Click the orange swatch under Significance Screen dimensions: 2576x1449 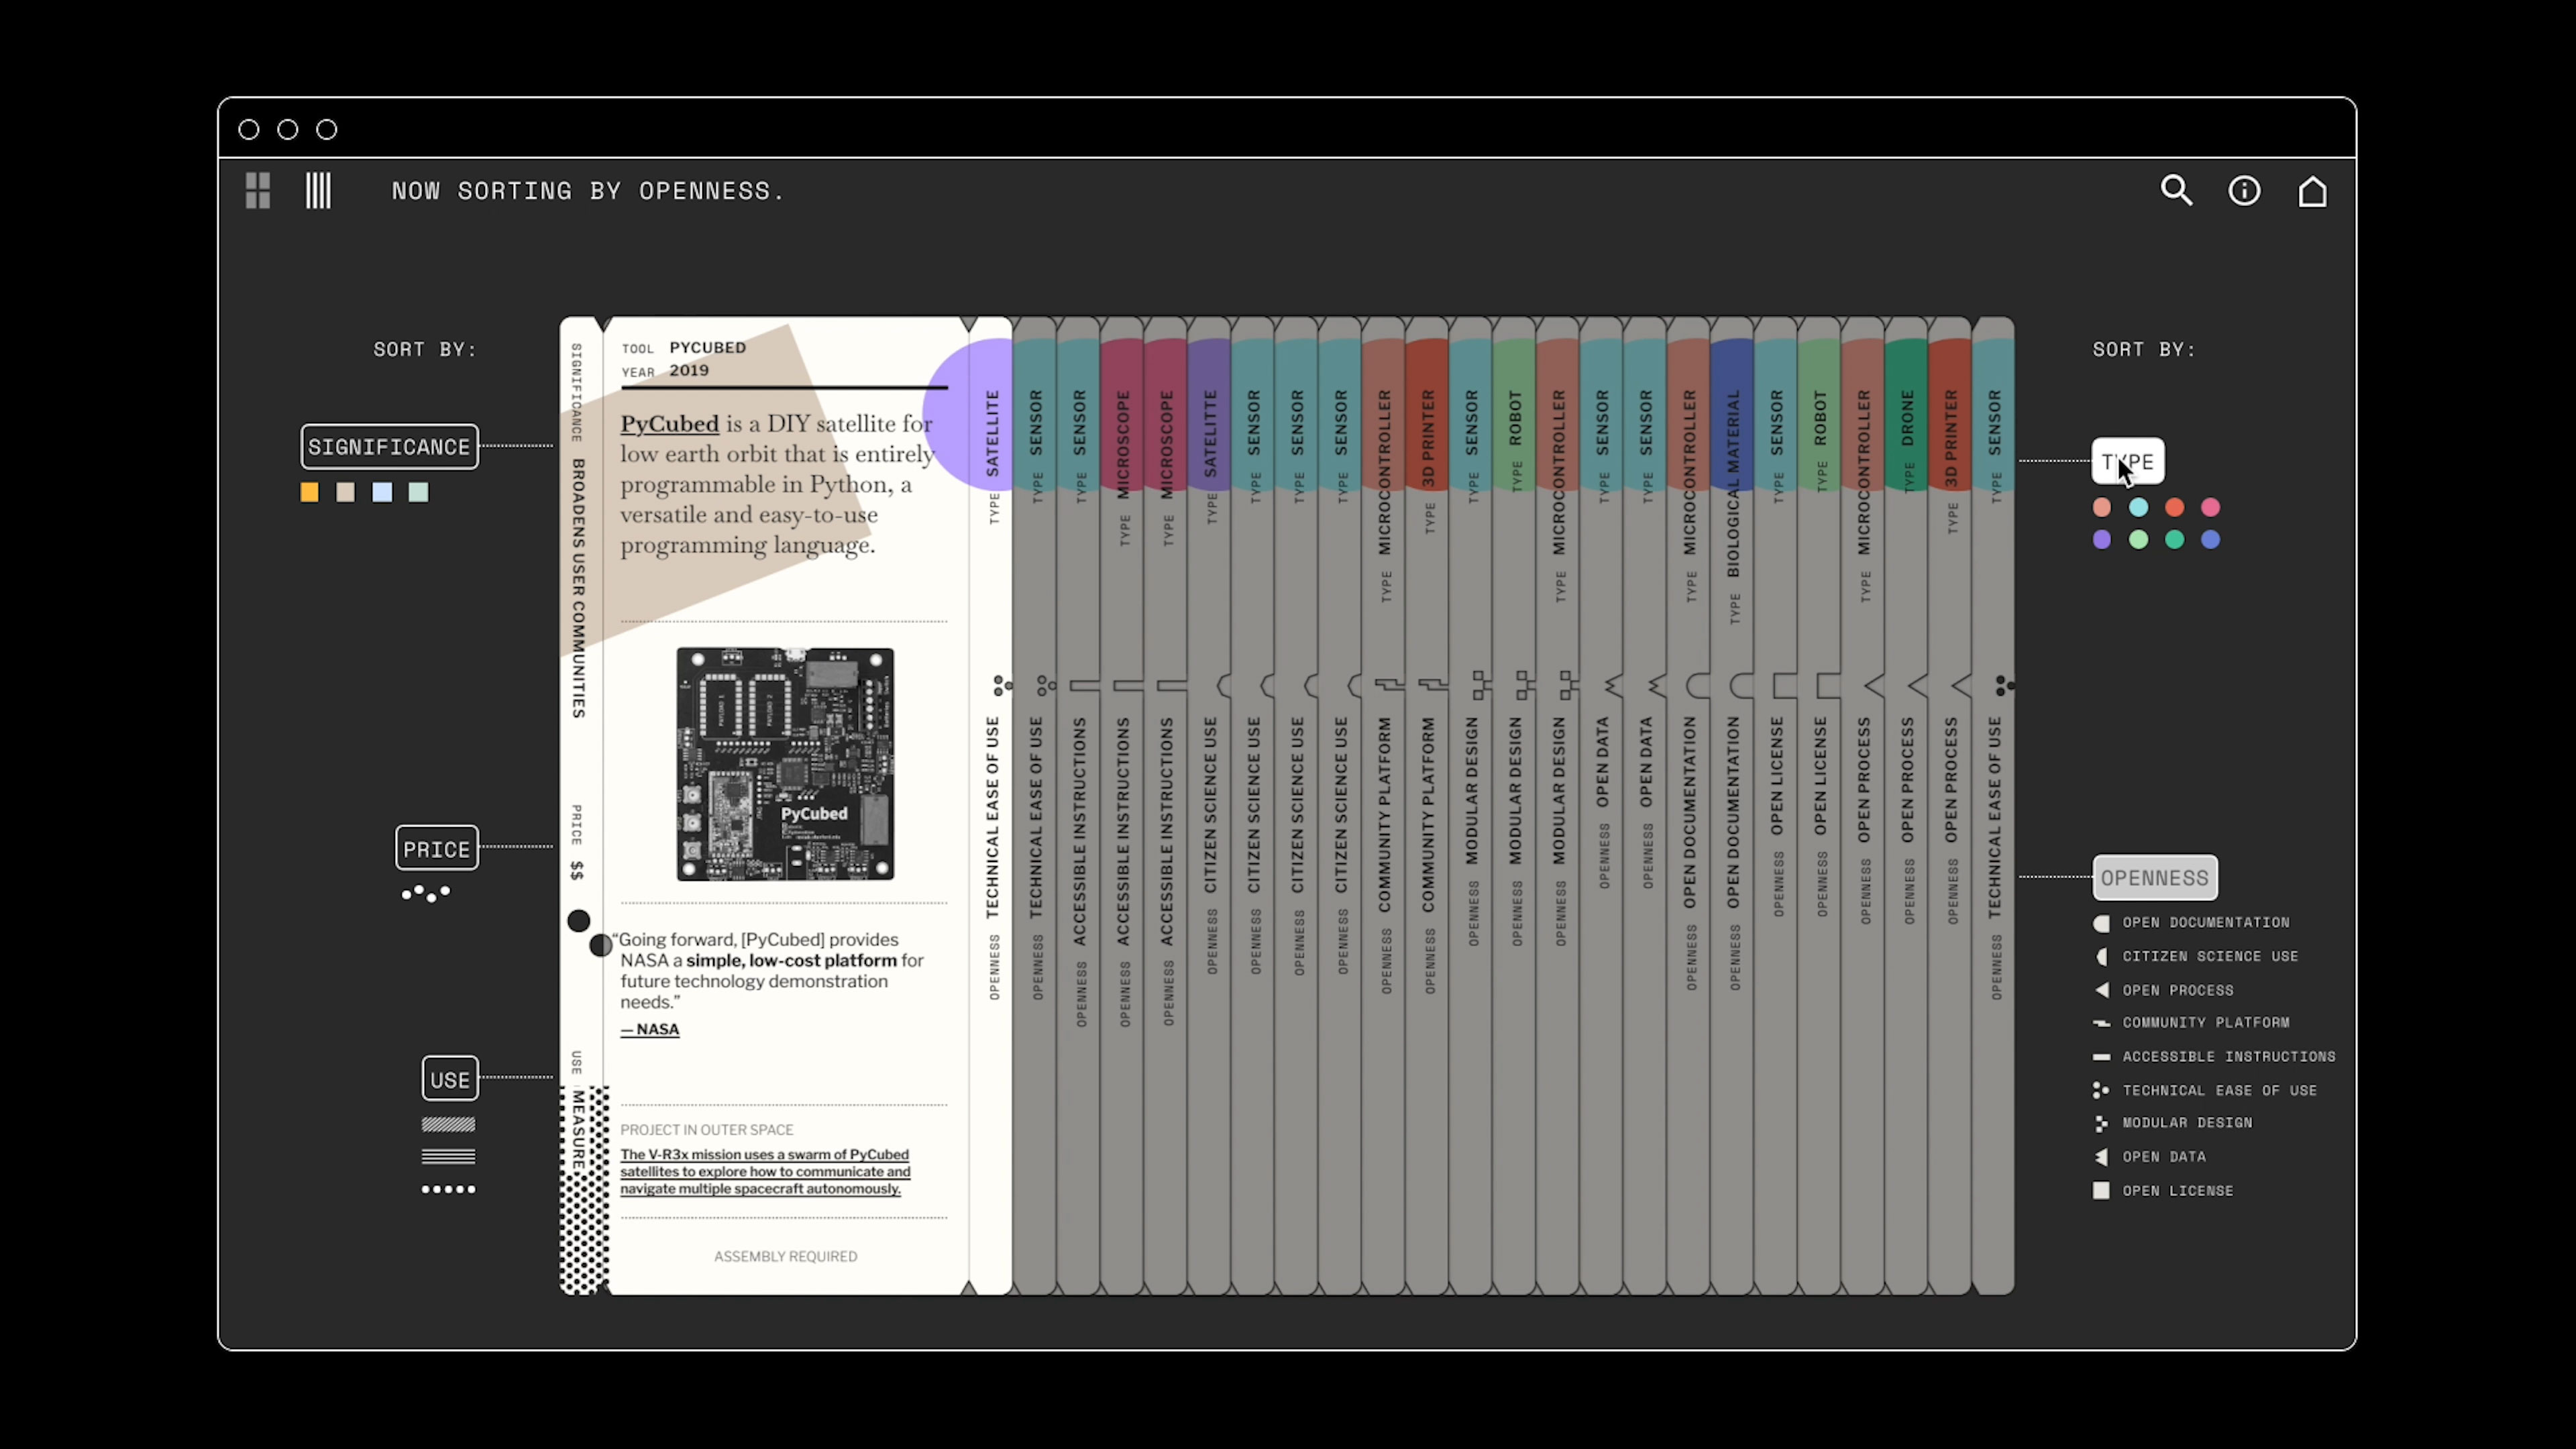tap(309, 492)
